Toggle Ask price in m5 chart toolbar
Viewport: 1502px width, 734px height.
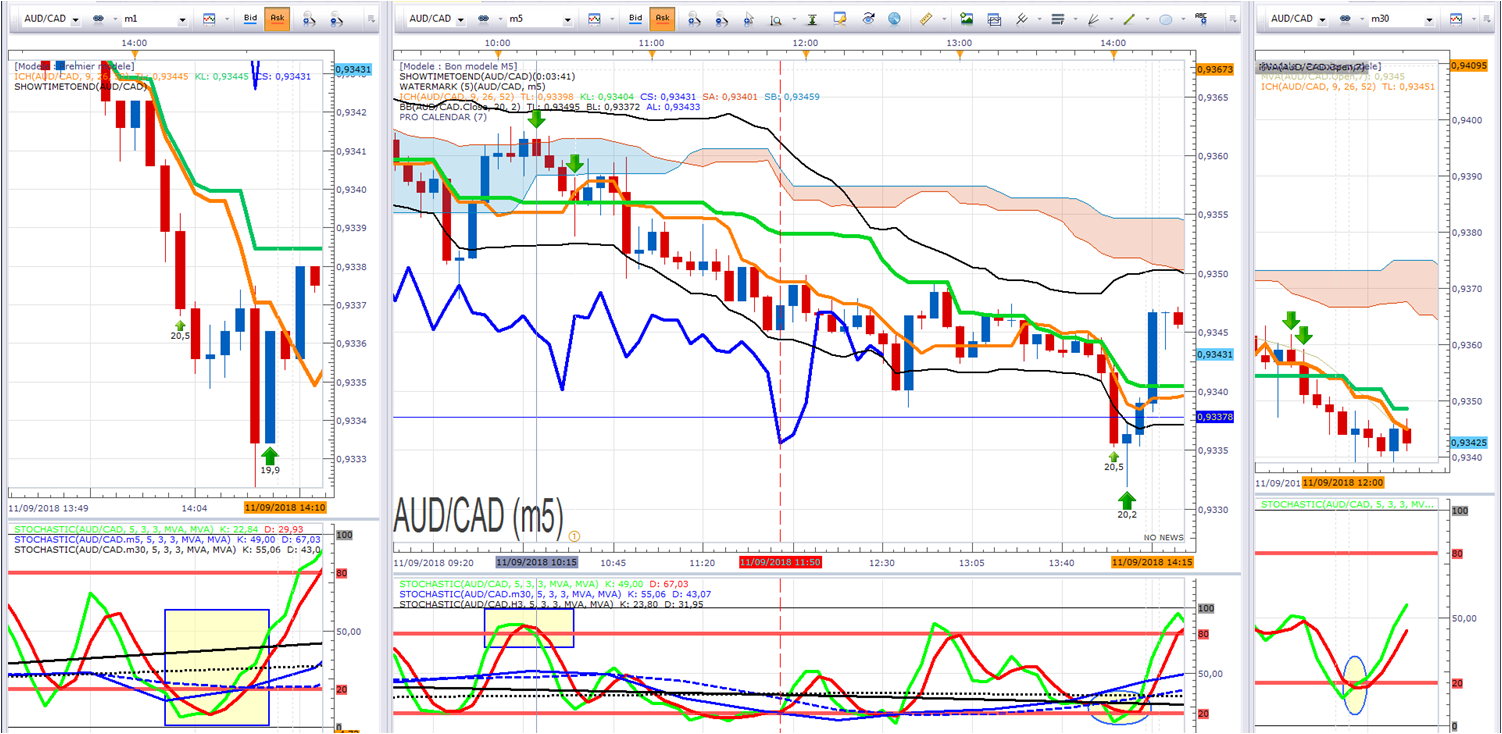point(662,19)
